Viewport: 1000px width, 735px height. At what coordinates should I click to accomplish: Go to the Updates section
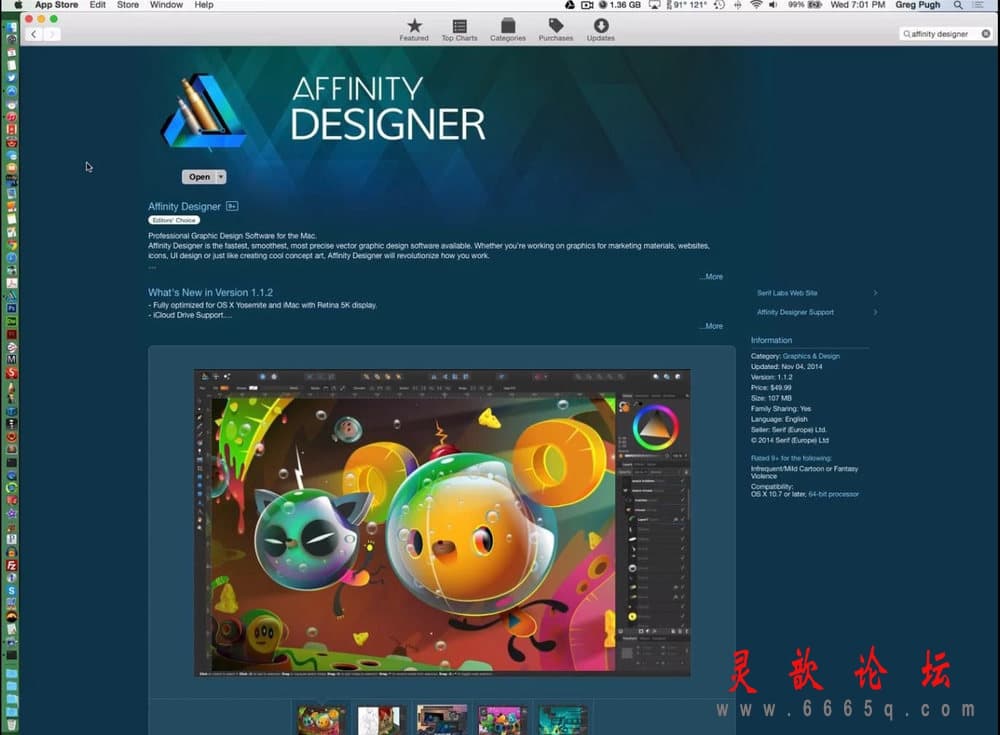(601, 30)
